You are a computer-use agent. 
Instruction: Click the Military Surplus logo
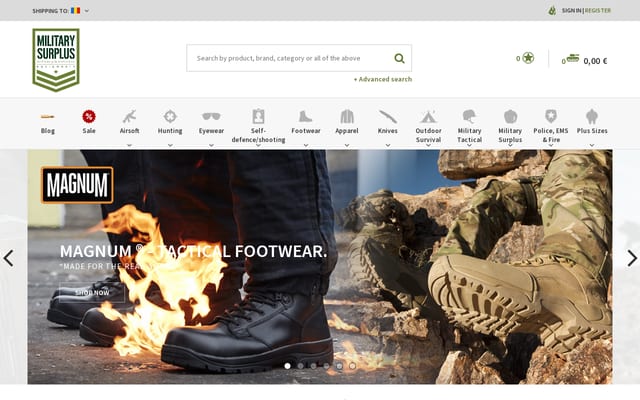56,60
